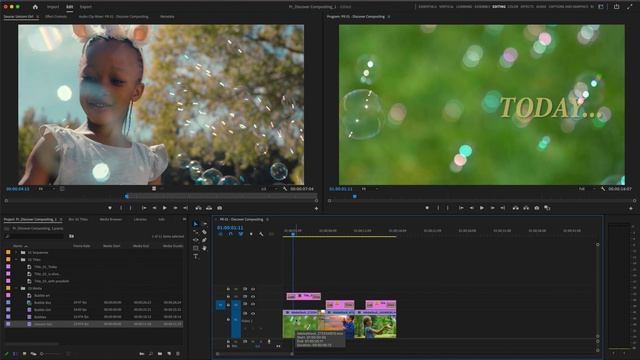The width and height of the screenshot is (640, 360).
Task: Toggle project writable green pencil icon
Action: tap(6, 354)
